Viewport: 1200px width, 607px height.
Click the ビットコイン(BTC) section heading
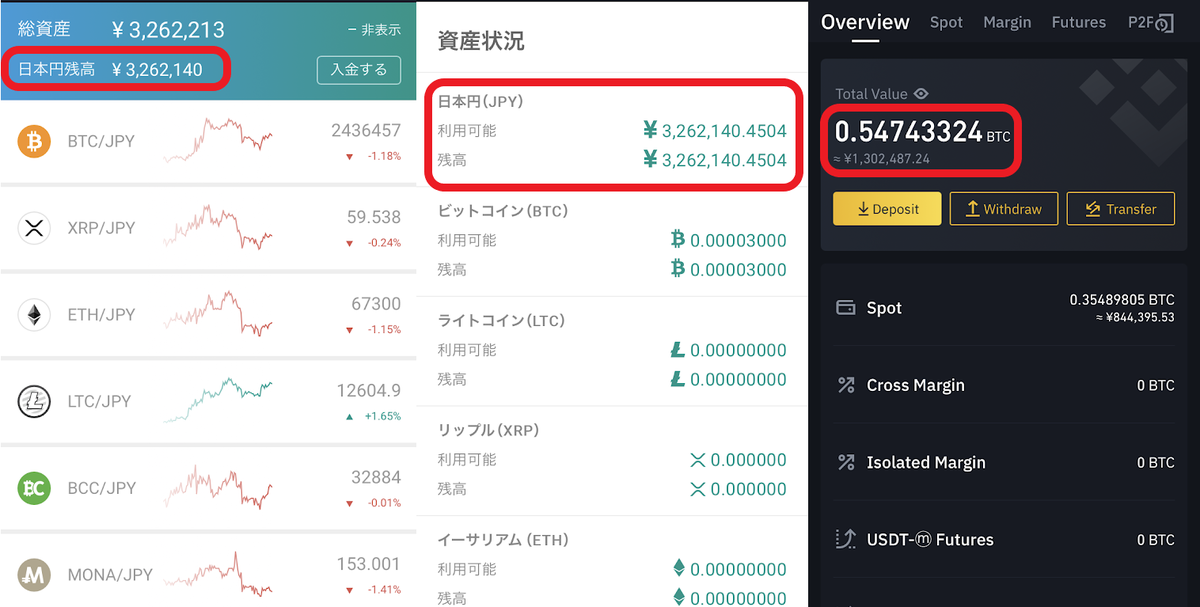[x=503, y=211]
